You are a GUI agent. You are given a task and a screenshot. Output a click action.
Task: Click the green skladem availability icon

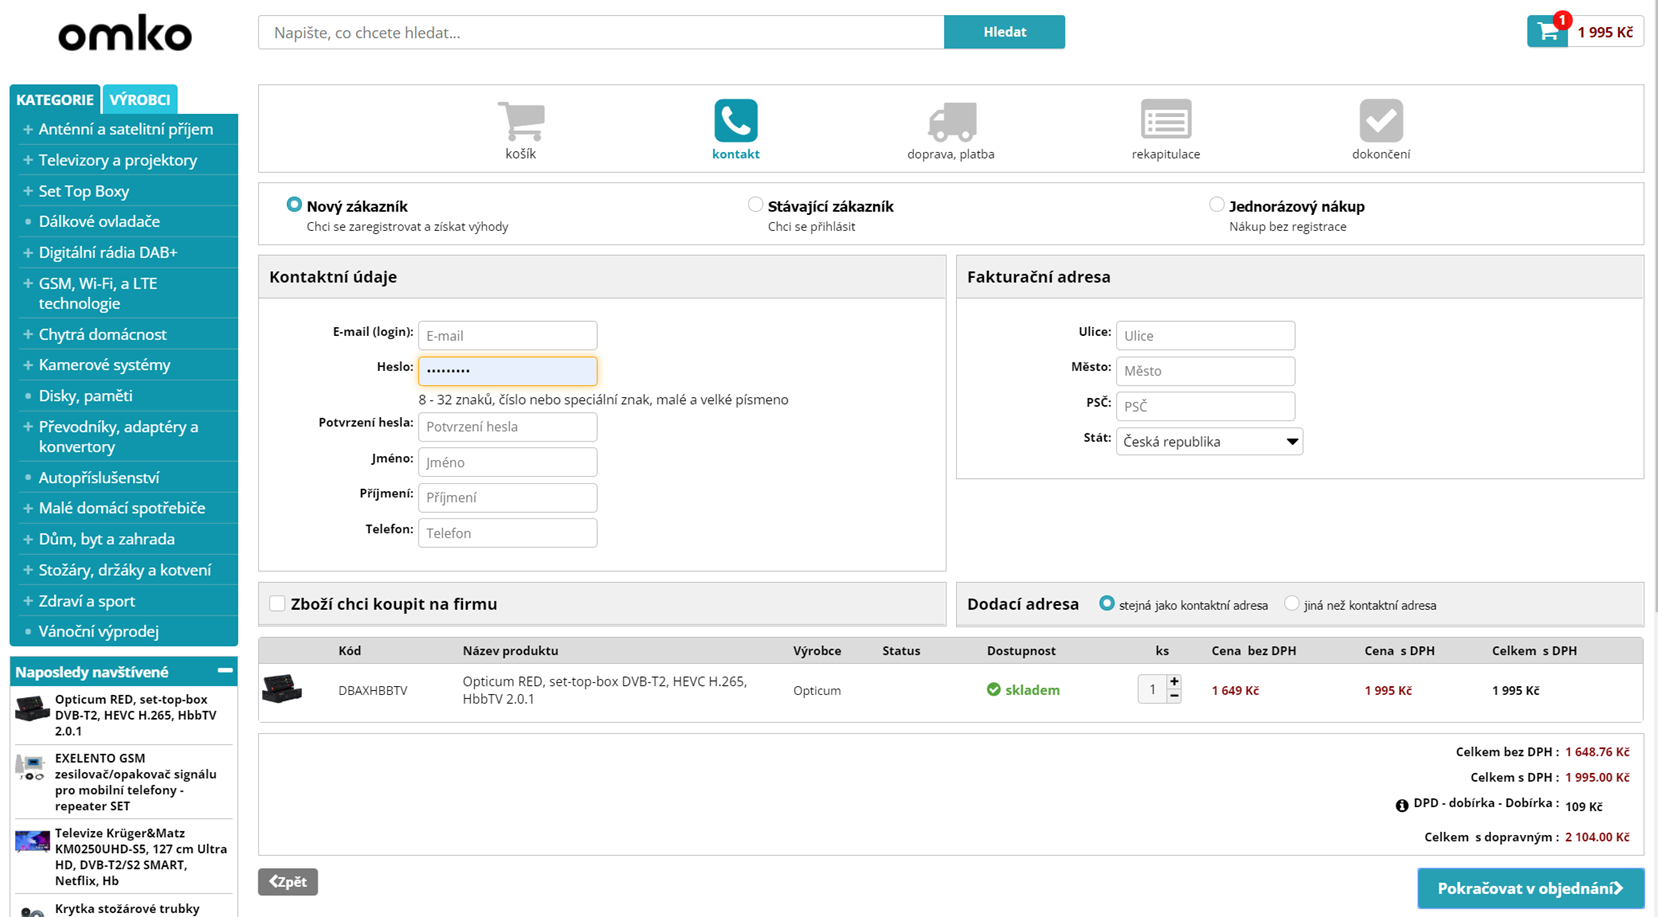(x=994, y=689)
